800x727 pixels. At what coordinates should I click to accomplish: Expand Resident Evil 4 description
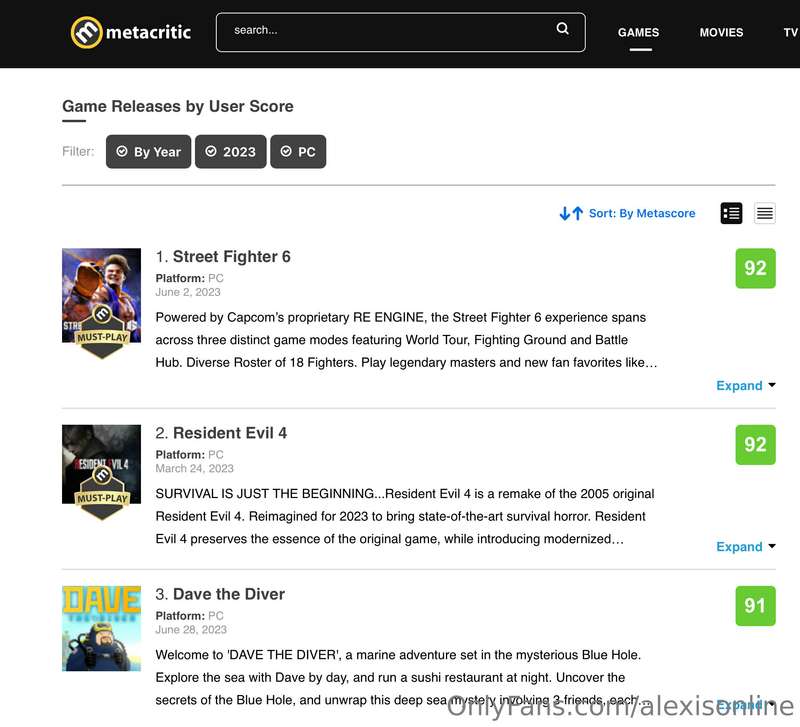click(x=745, y=546)
